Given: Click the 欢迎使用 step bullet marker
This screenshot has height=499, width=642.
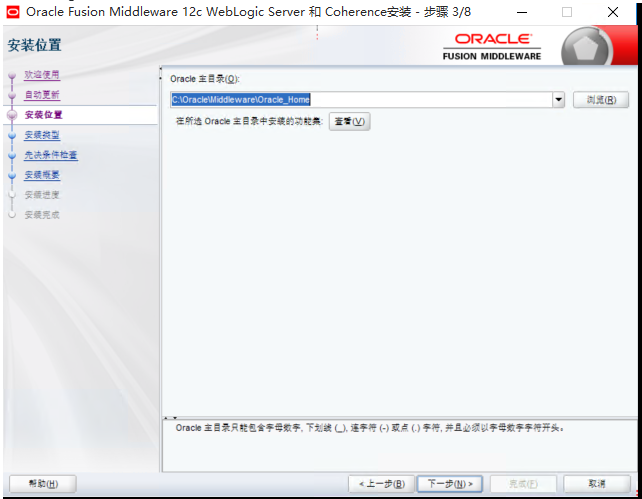Looking at the screenshot, I should [12, 75].
